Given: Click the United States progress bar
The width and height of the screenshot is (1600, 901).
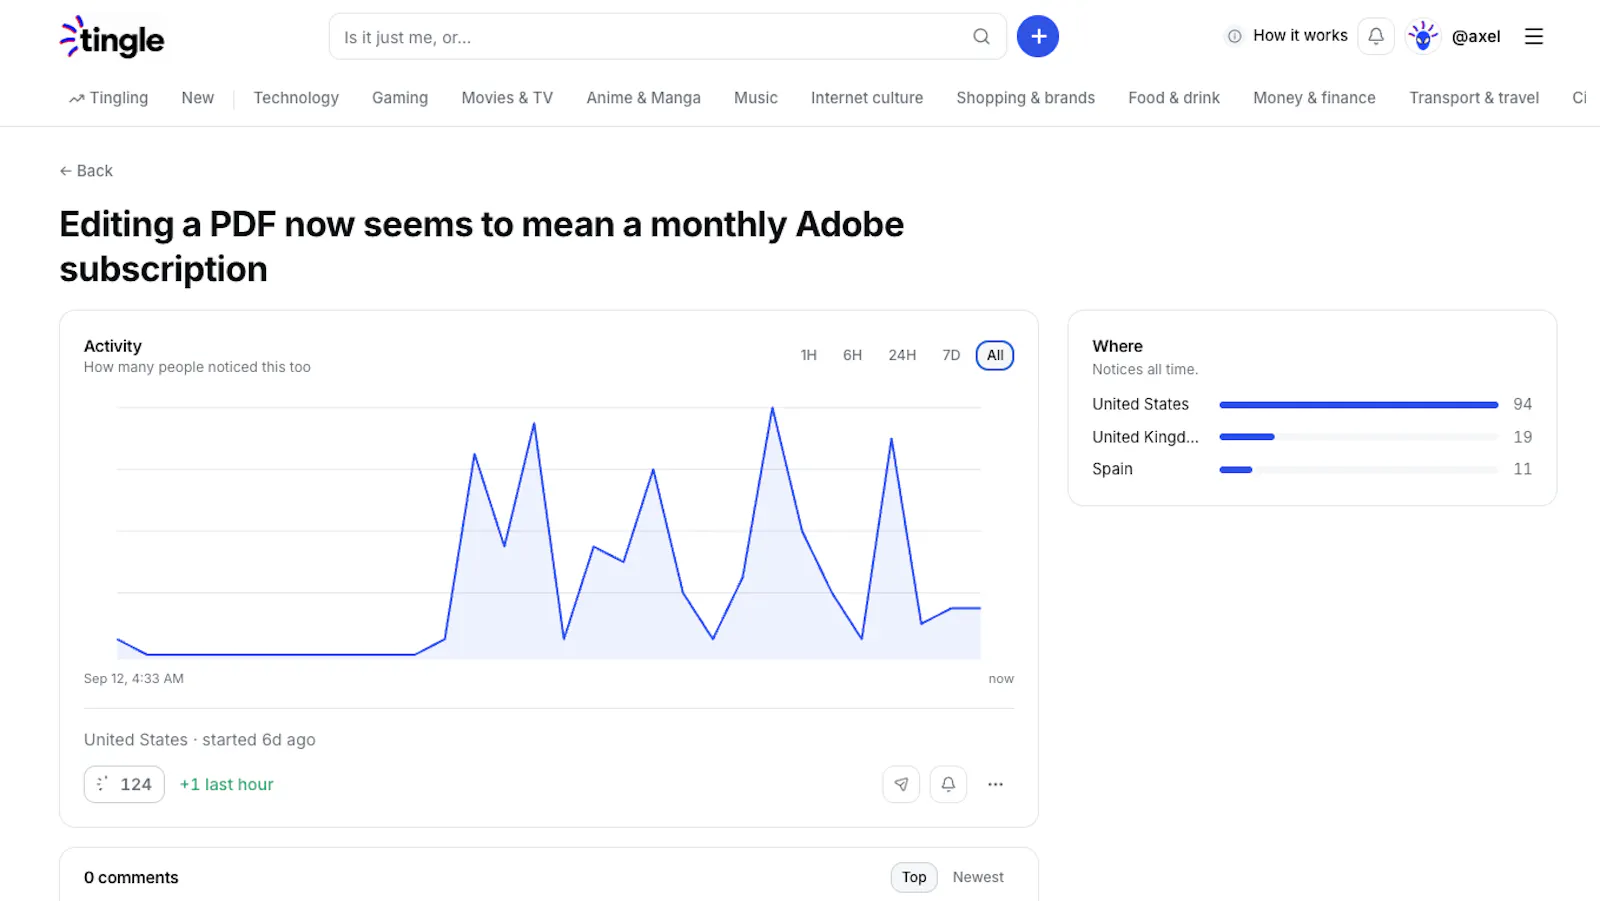Looking at the screenshot, I should coord(1358,405).
